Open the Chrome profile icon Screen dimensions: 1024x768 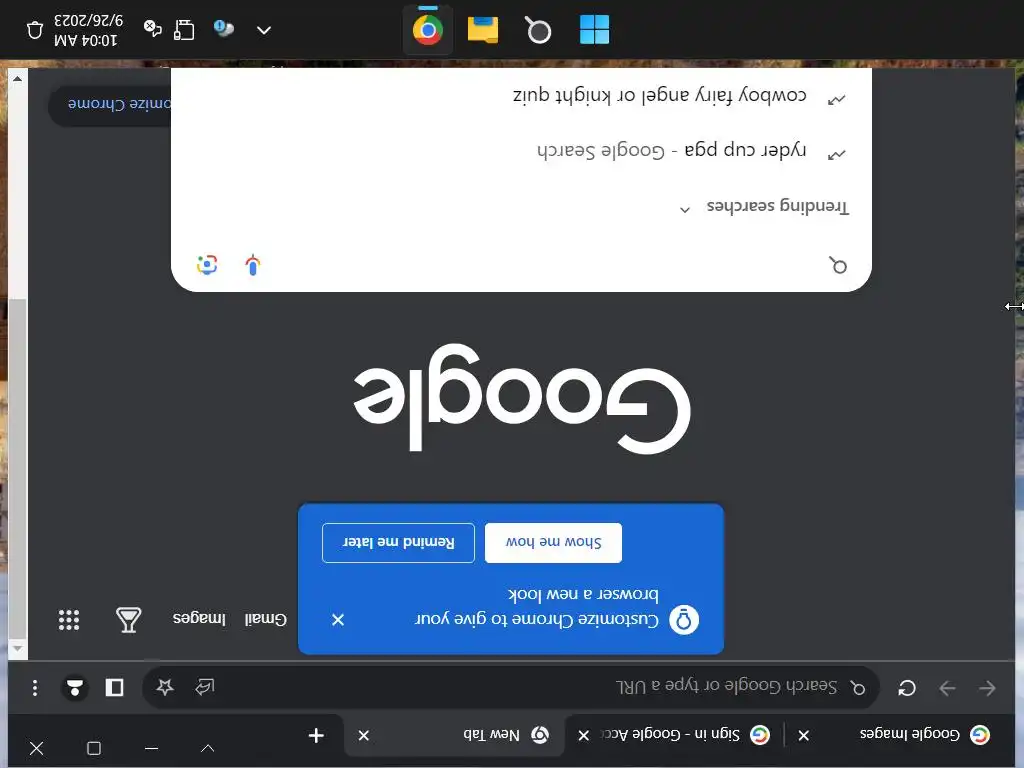pos(74,688)
